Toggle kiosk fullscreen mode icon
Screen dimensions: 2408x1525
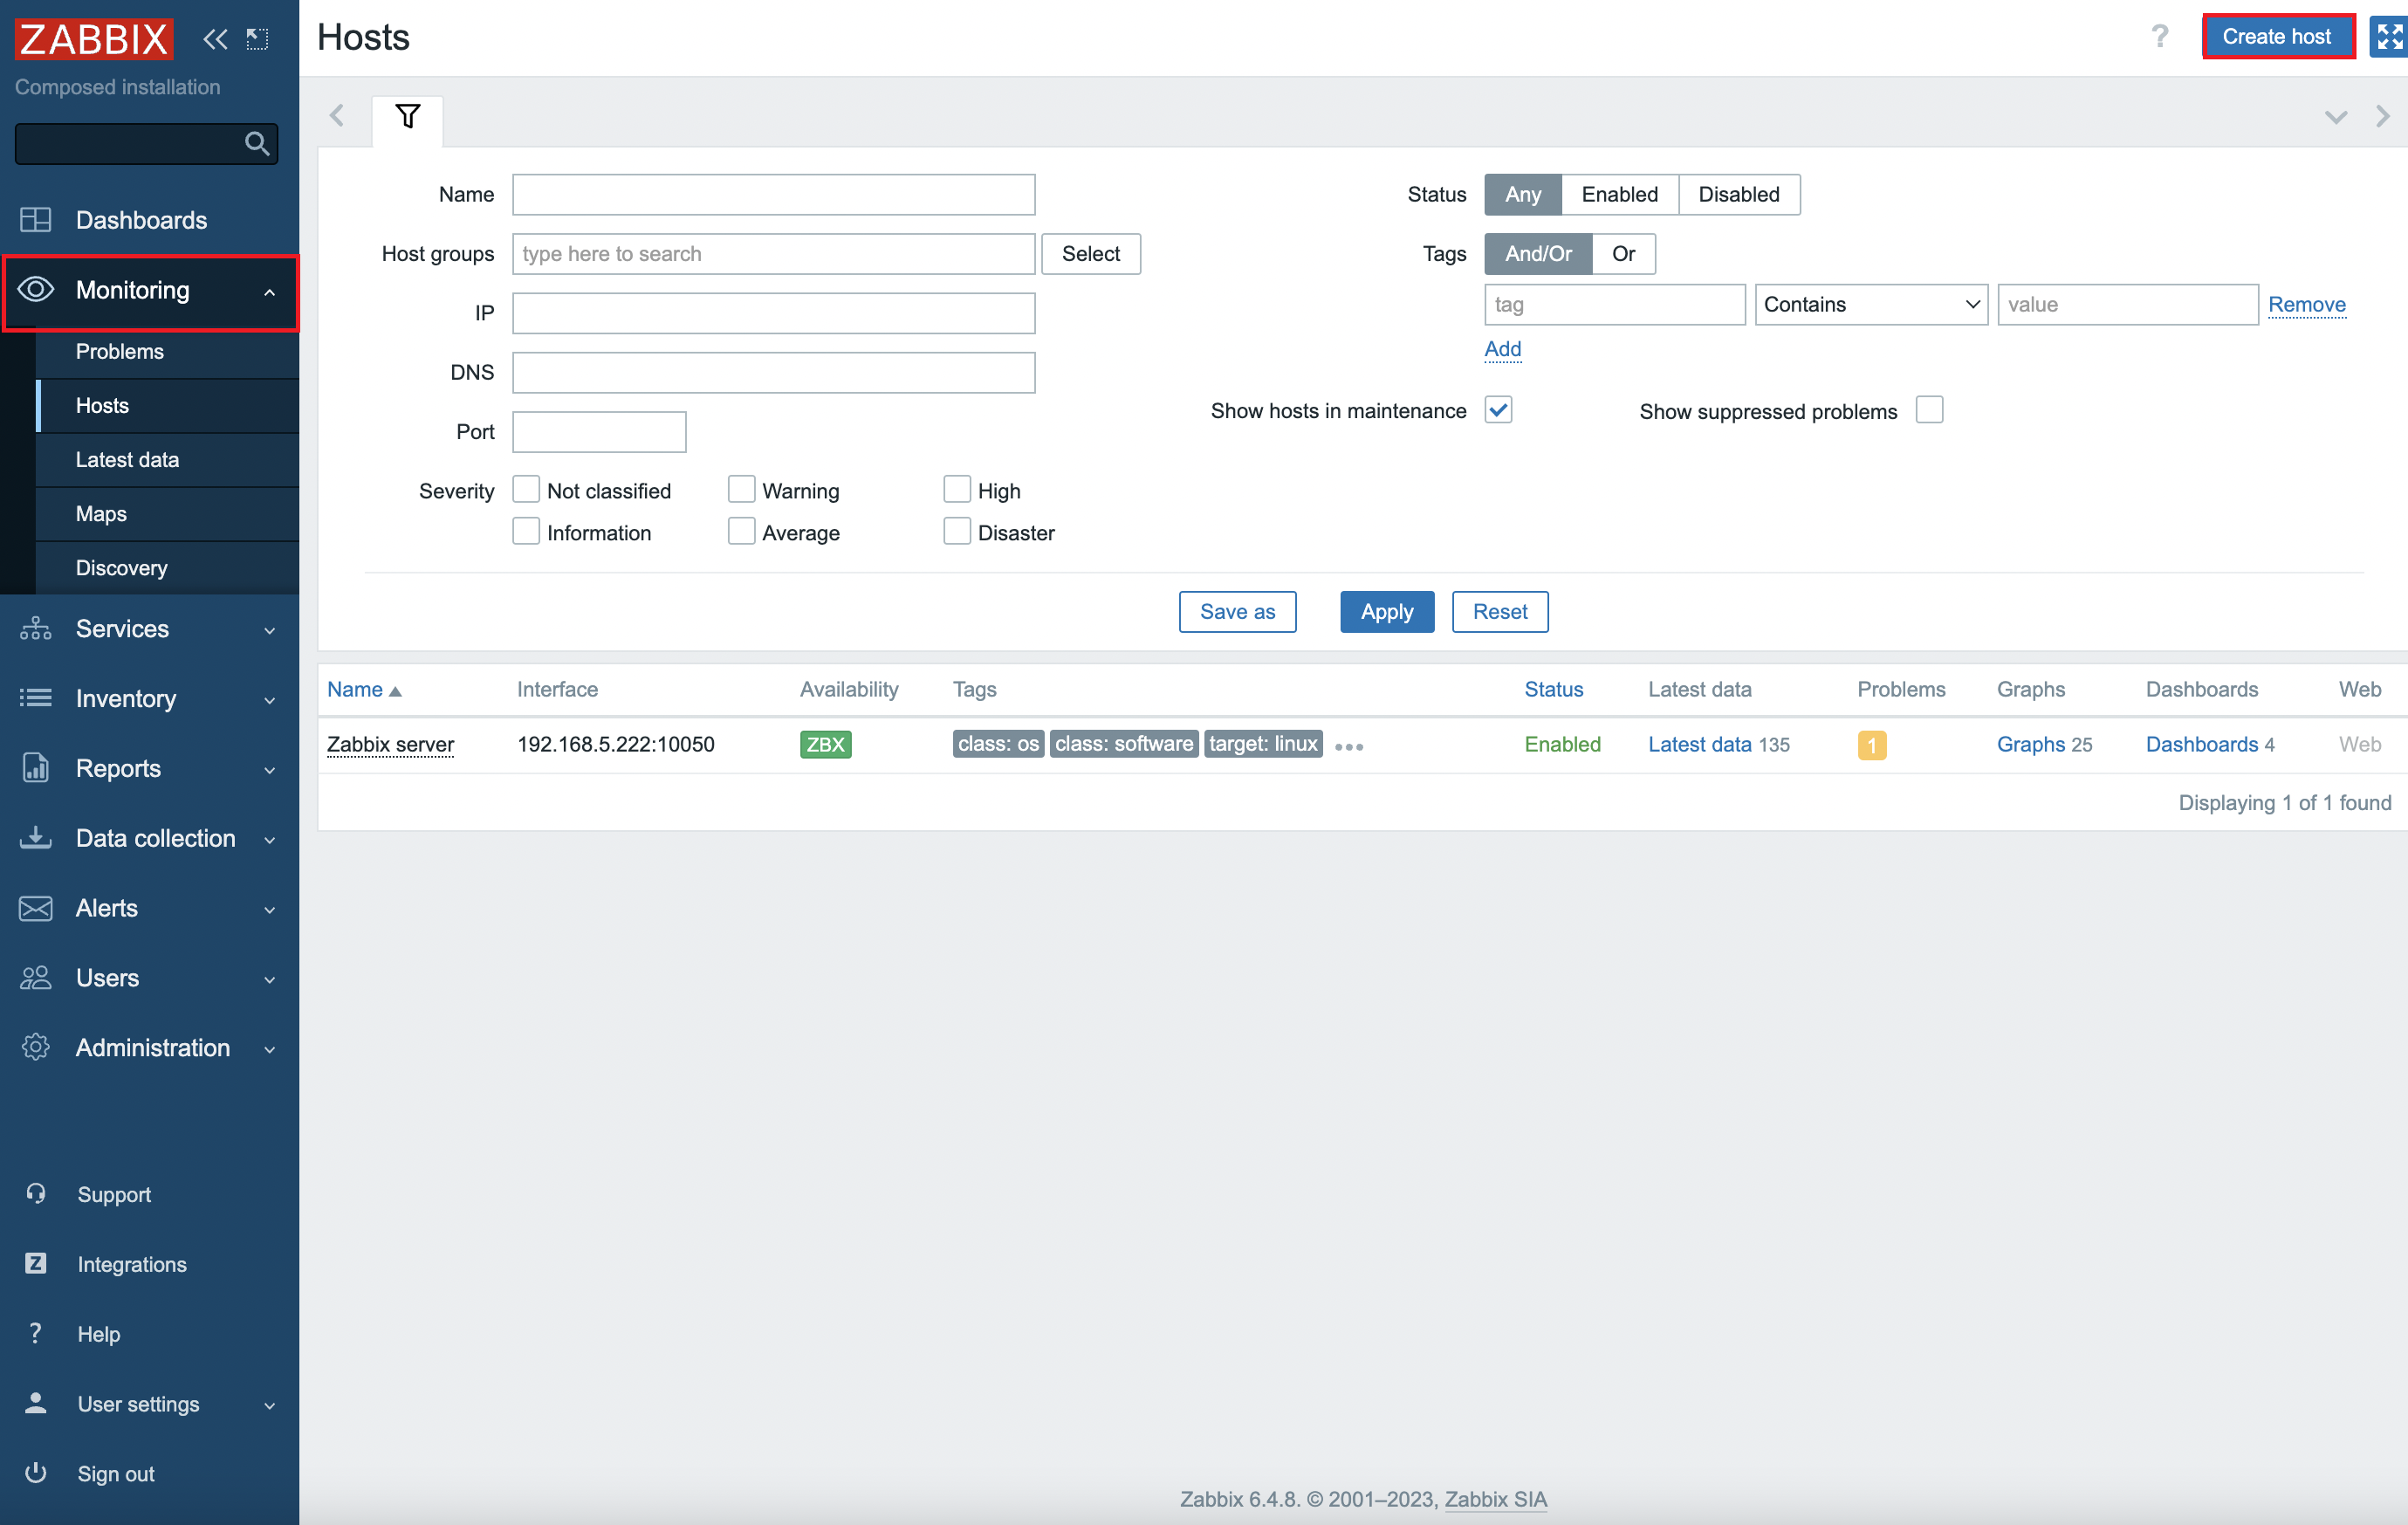[x=2388, y=37]
